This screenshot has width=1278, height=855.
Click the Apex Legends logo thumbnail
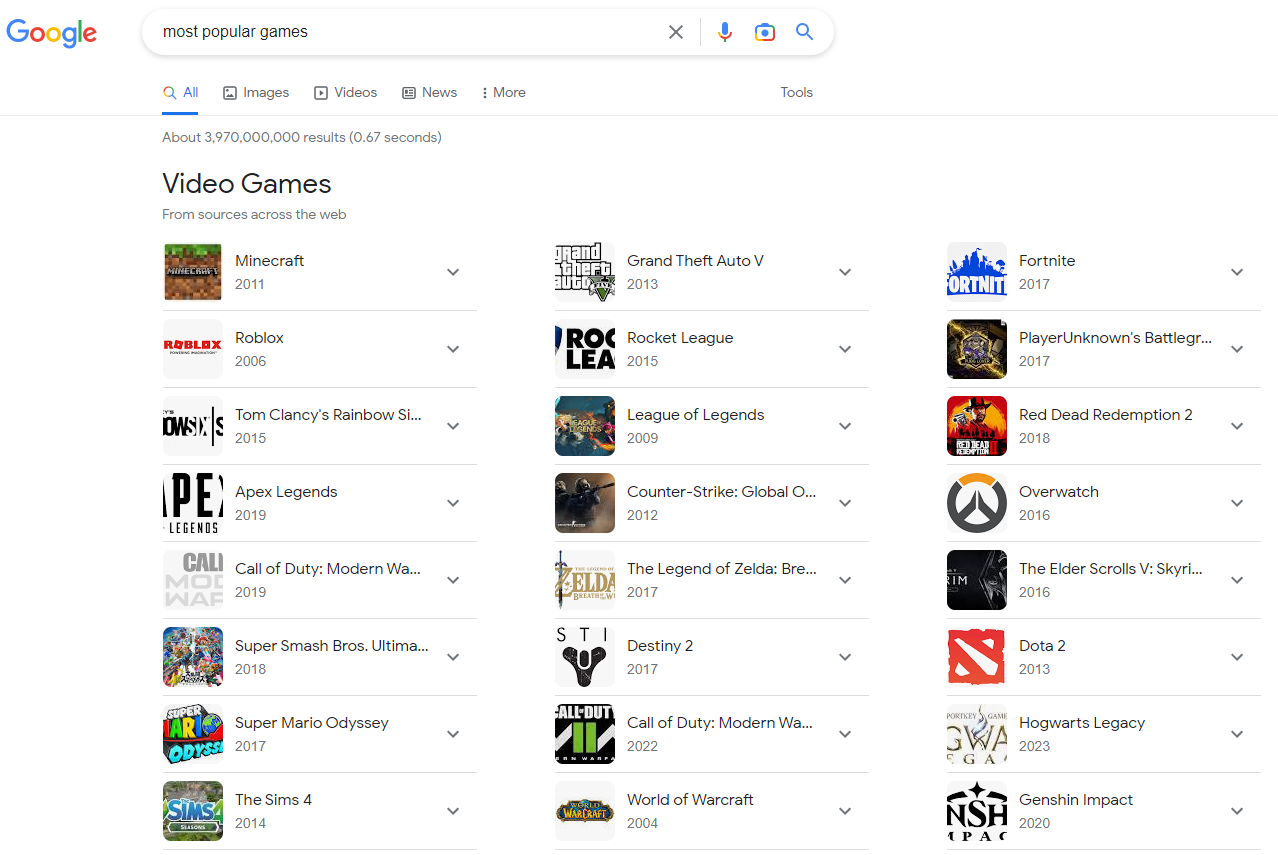(193, 503)
